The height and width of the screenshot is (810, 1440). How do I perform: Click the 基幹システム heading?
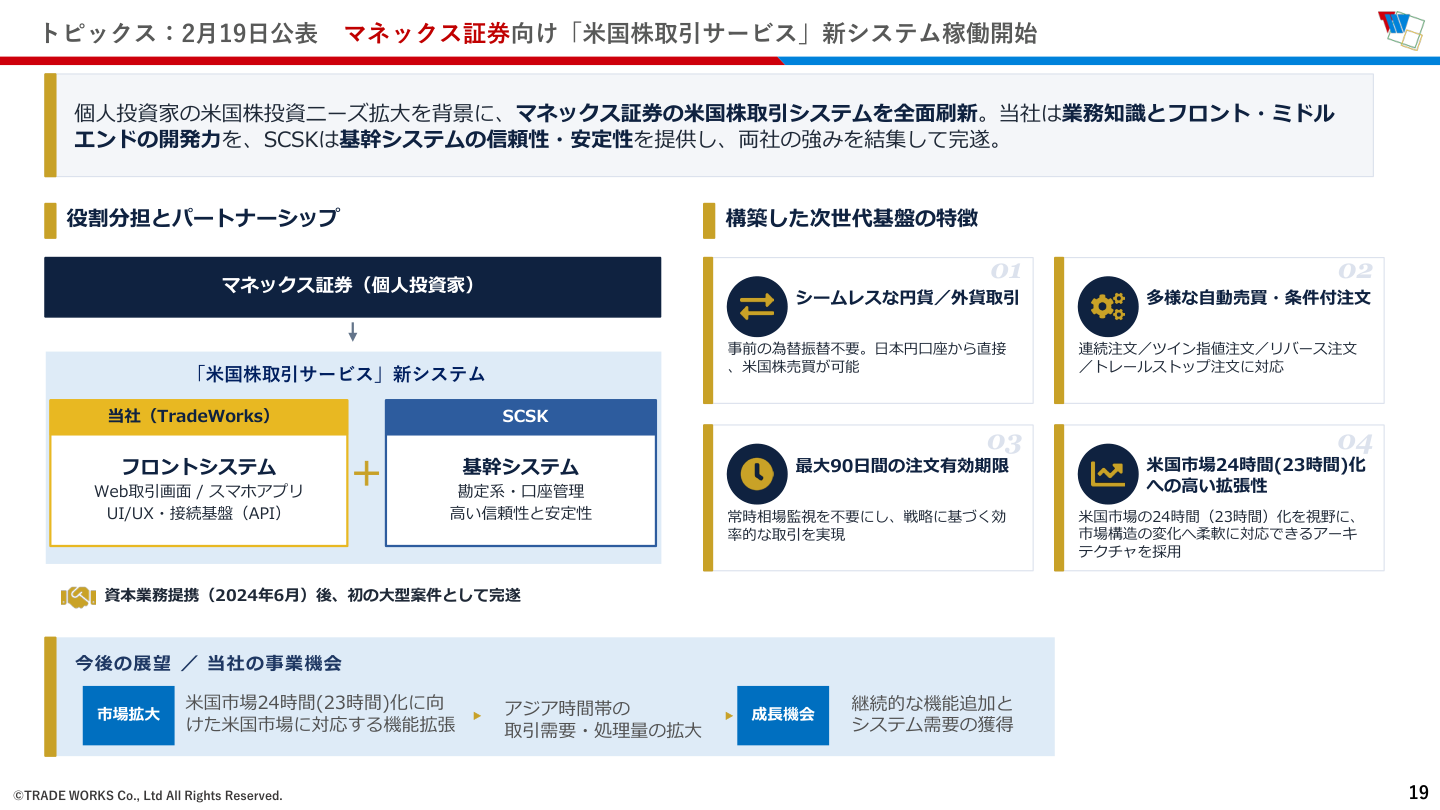click(521, 466)
